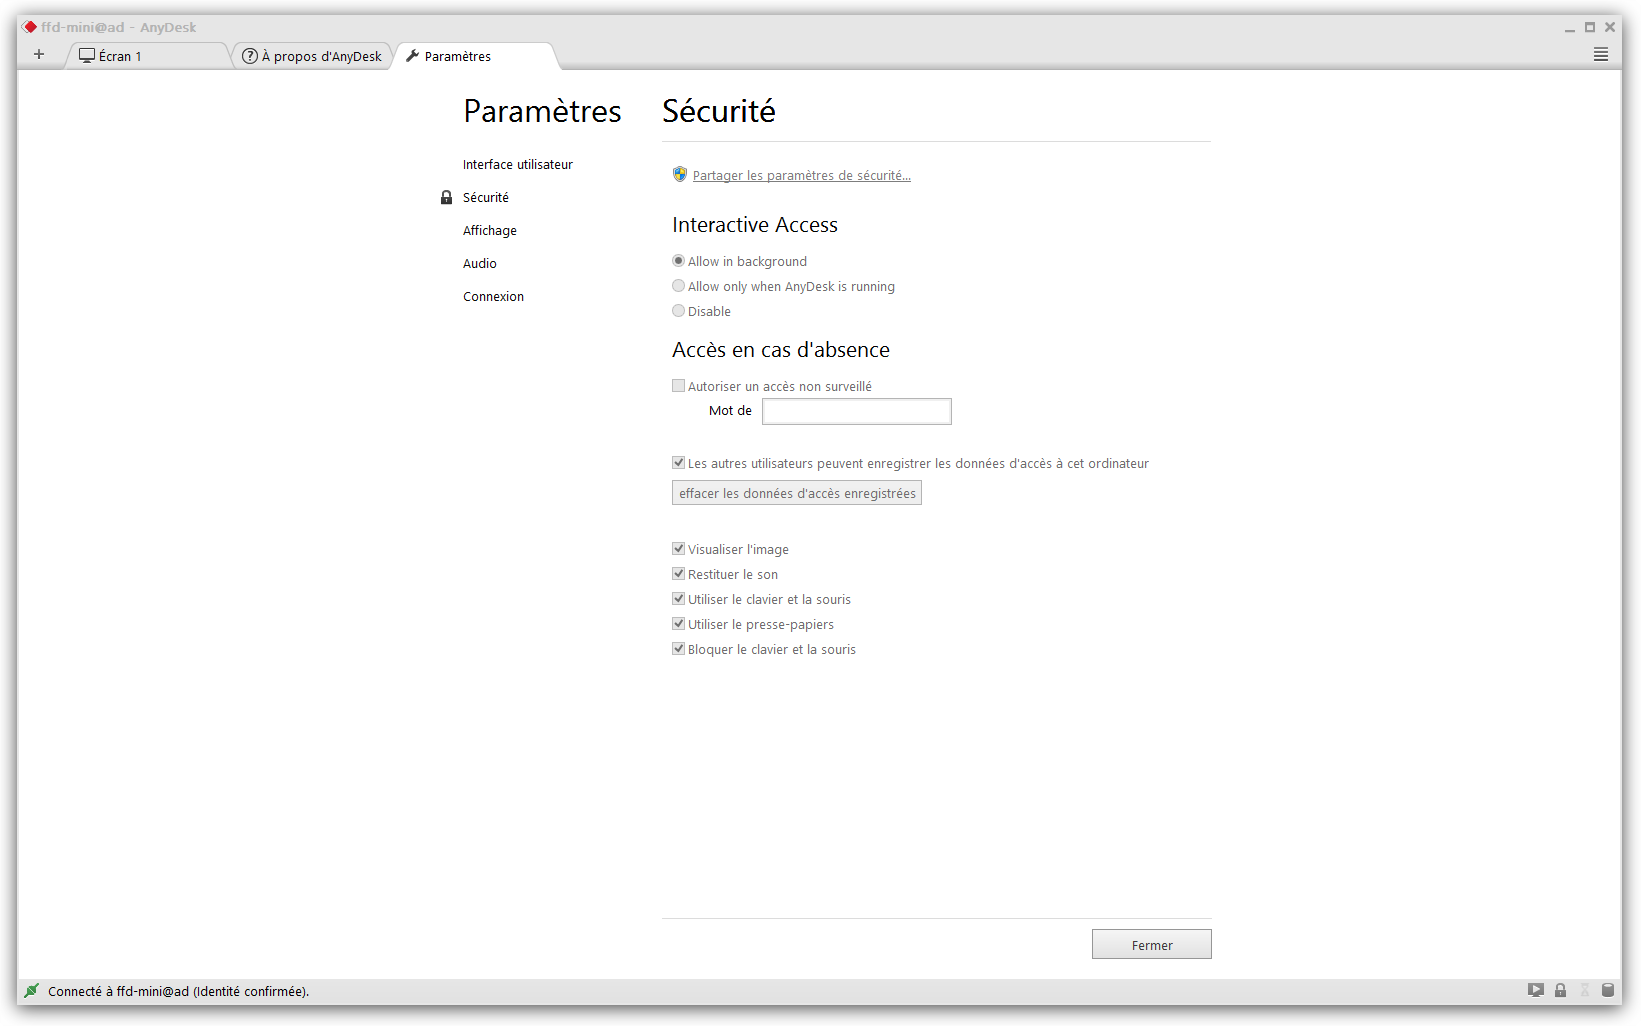Select the Paramètres tab
Screen dimensions: 1641x1026
pyautogui.click(x=477, y=56)
